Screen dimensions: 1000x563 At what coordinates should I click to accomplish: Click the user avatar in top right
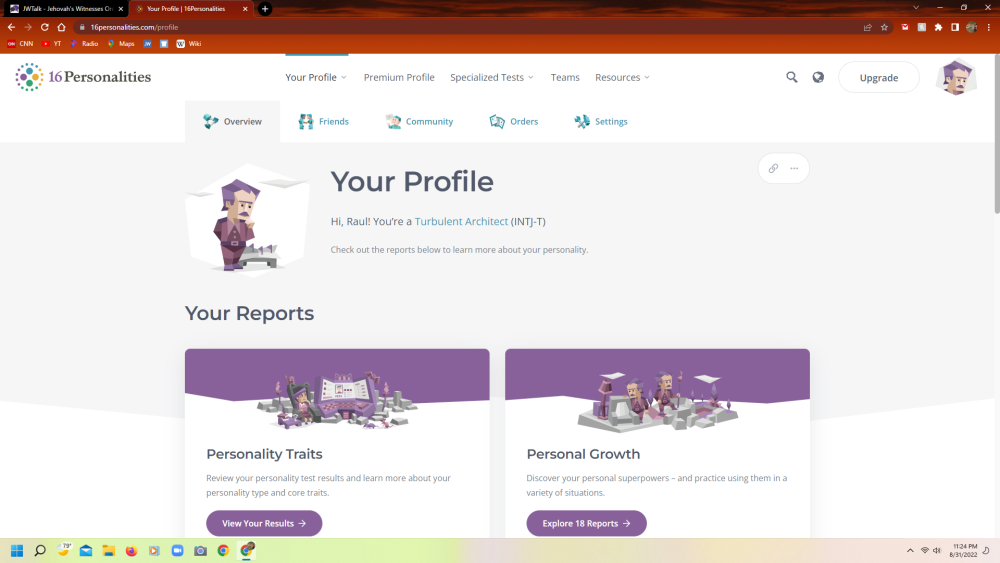point(956,77)
